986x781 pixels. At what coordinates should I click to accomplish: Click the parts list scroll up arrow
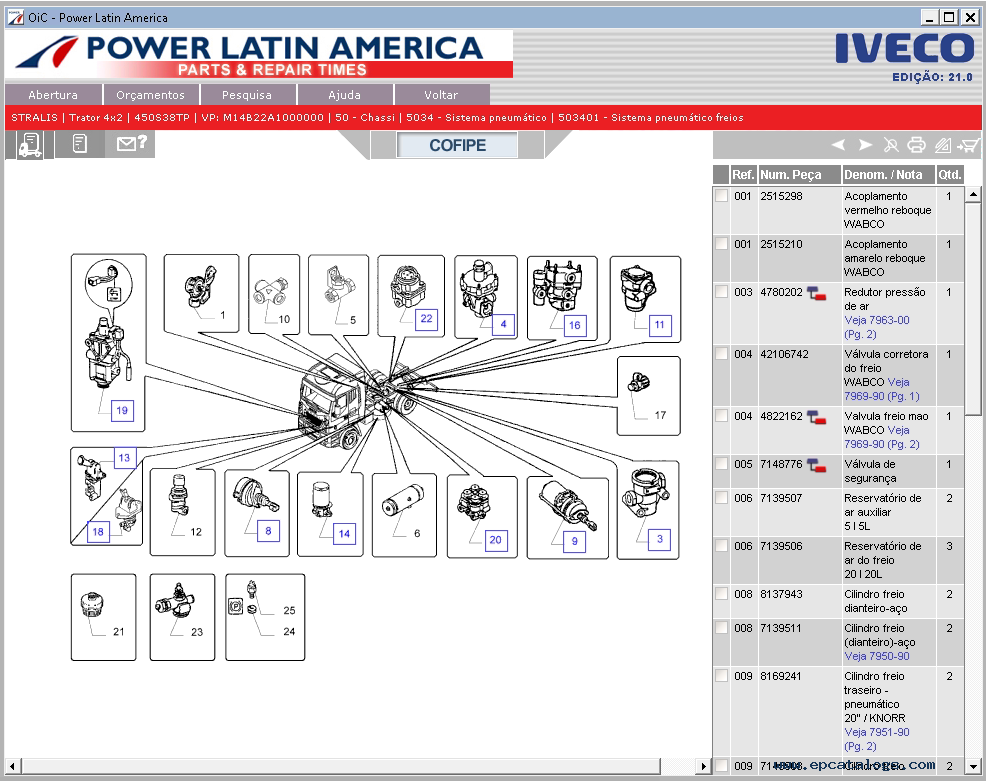[973, 194]
